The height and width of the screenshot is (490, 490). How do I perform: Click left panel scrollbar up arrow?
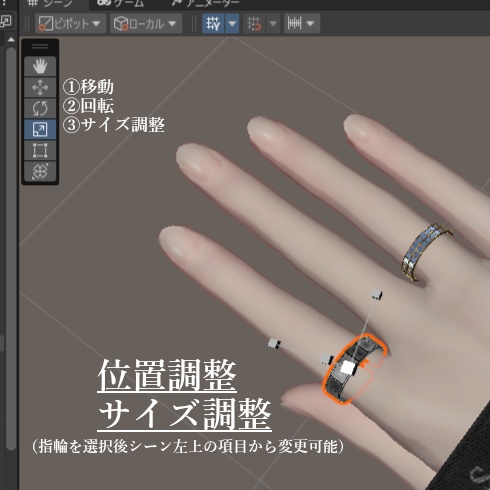[11, 40]
